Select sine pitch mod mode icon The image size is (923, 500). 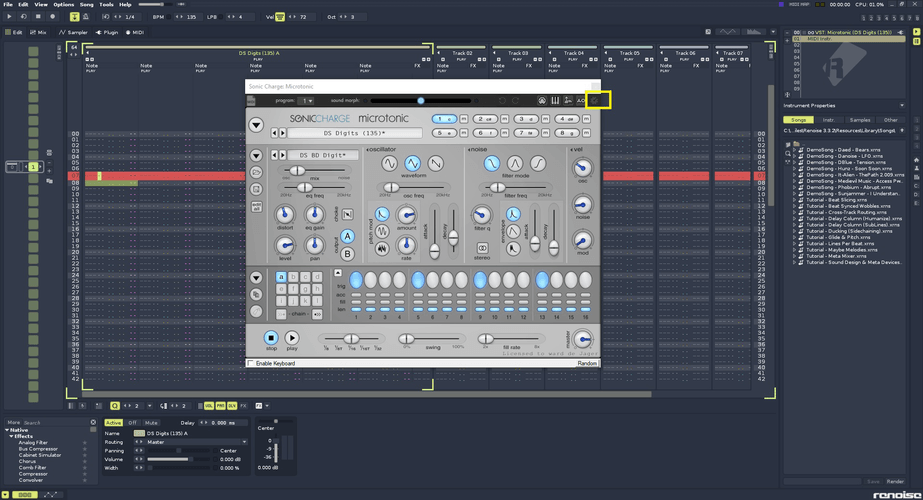tap(382, 231)
